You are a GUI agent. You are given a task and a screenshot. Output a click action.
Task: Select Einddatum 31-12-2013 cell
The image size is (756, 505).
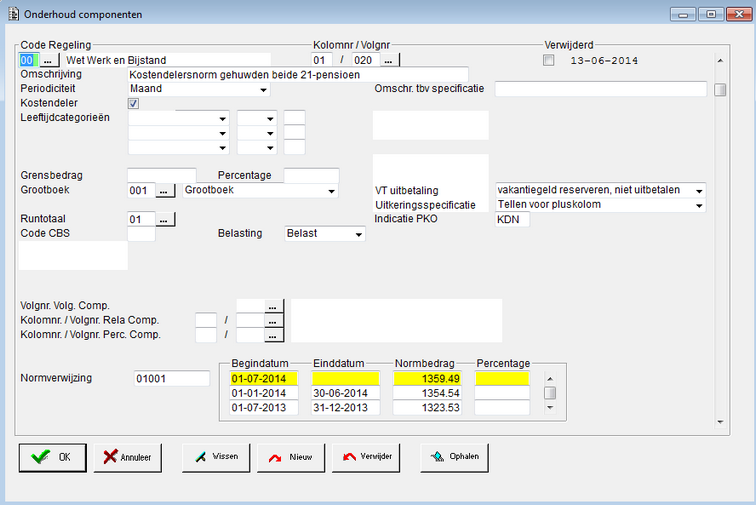tap(345, 408)
